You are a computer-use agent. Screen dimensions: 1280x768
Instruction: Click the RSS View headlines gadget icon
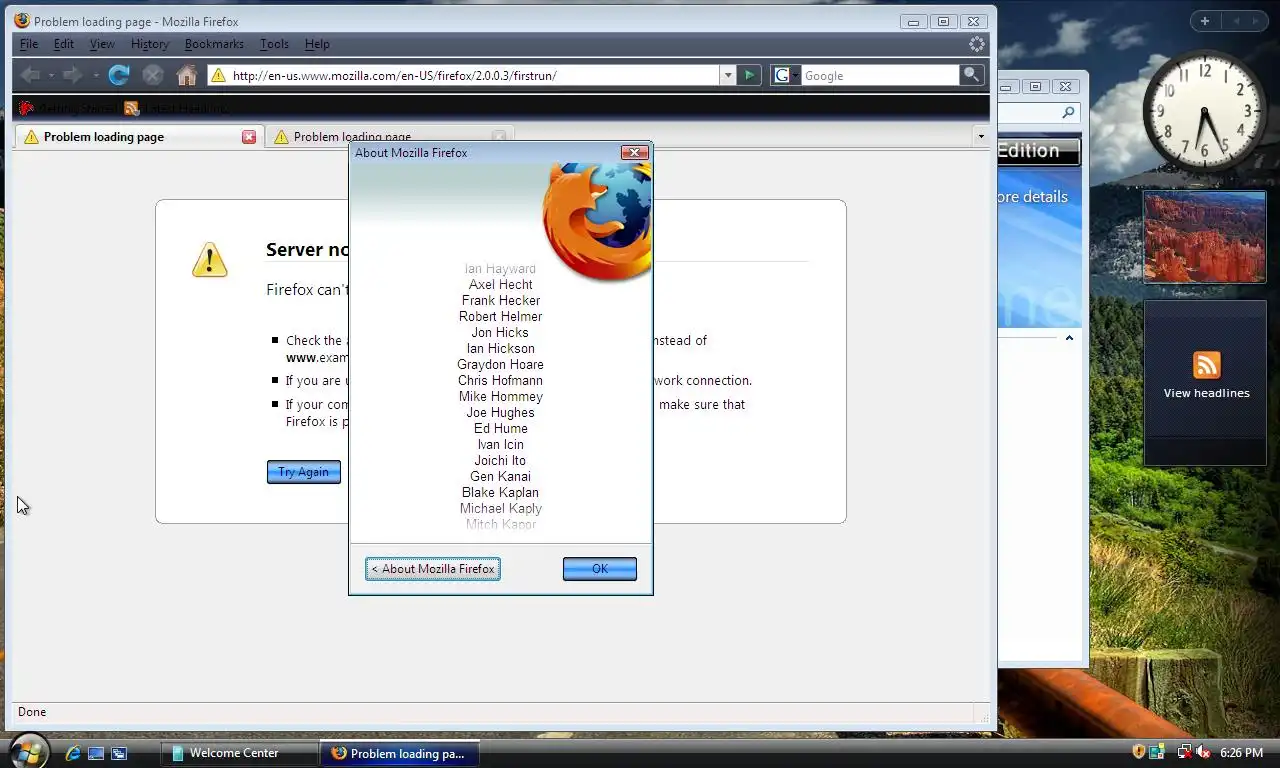pos(1206,365)
